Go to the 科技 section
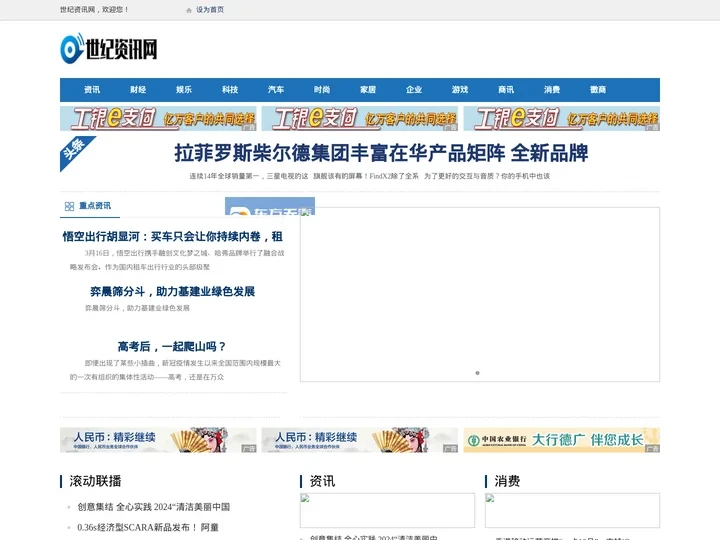The width and height of the screenshot is (720, 540). tap(230, 90)
